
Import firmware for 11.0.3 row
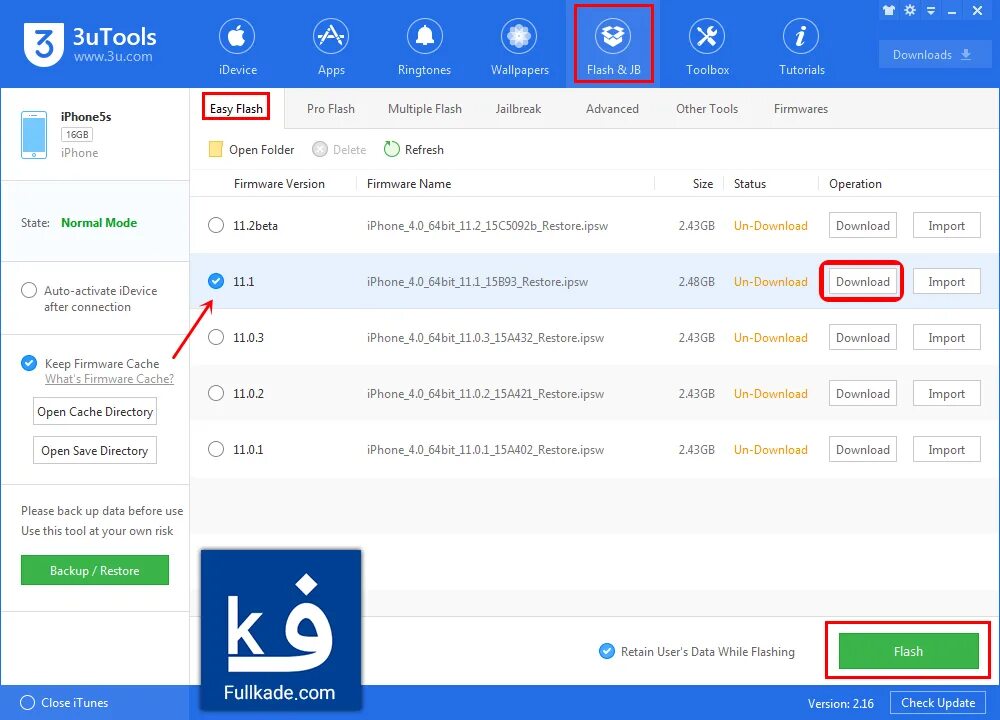(x=946, y=337)
